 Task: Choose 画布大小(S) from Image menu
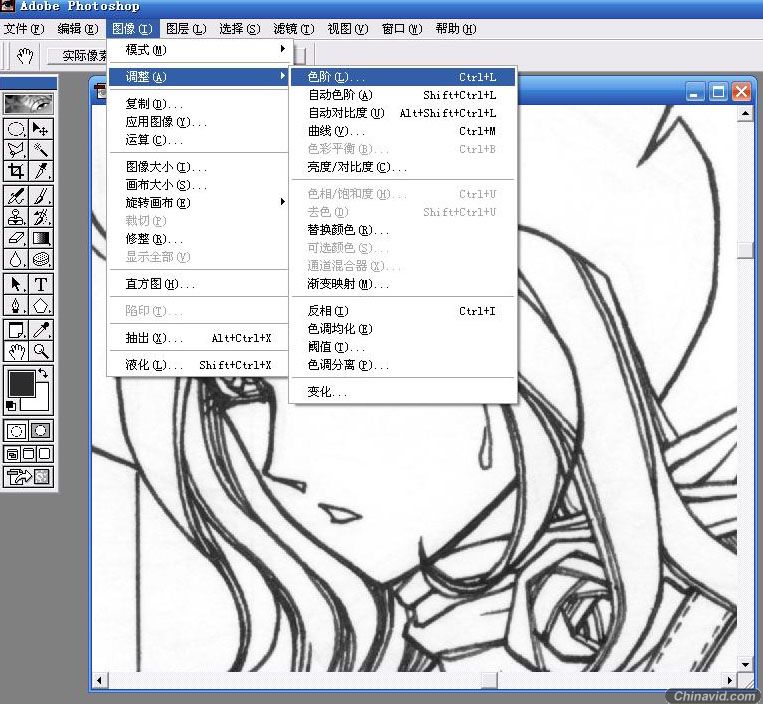click(x=198, y=185)
